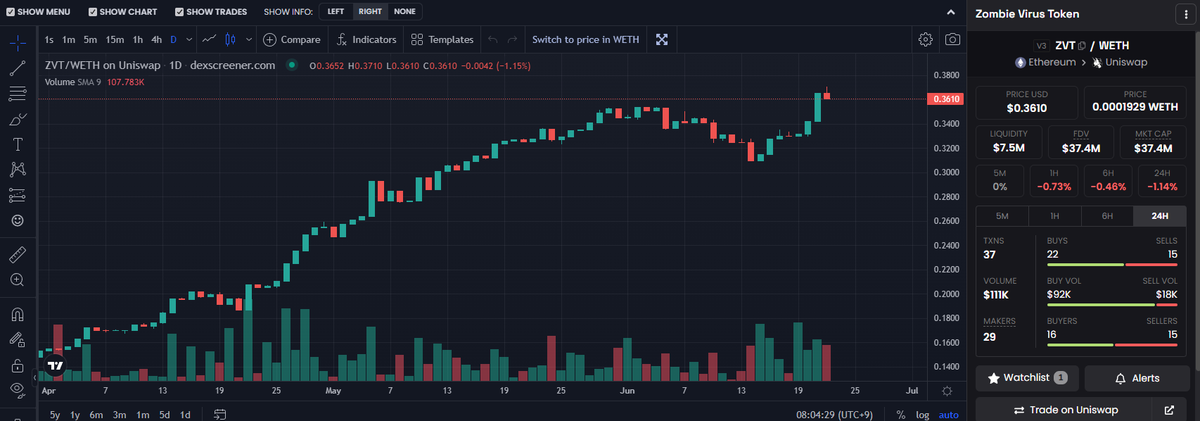1200x421 pixels.
Task: Open the forecasting and measurement tools
Action: coord(17,194)
